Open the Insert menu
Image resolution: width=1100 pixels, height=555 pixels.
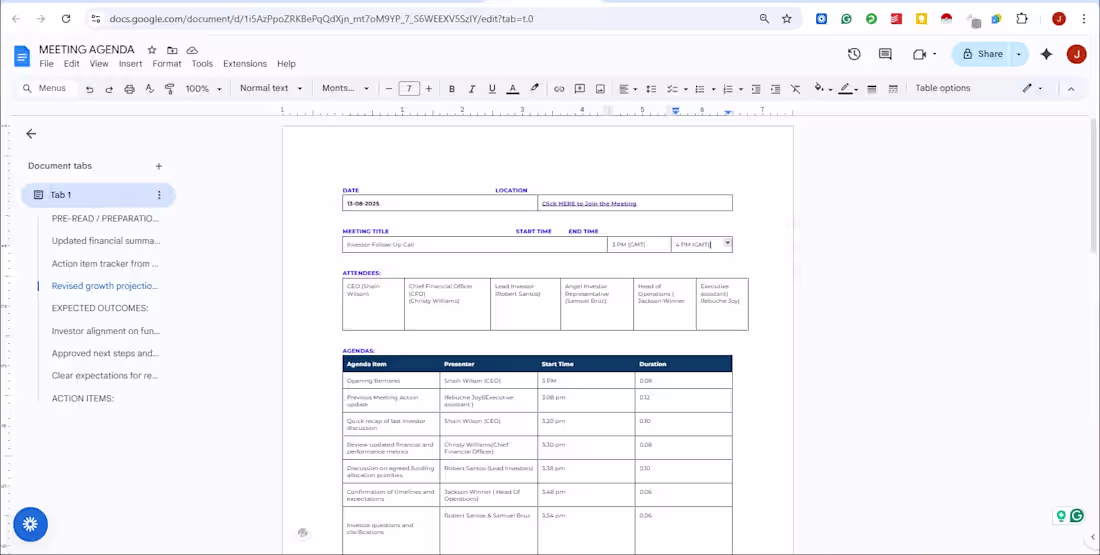130,64
